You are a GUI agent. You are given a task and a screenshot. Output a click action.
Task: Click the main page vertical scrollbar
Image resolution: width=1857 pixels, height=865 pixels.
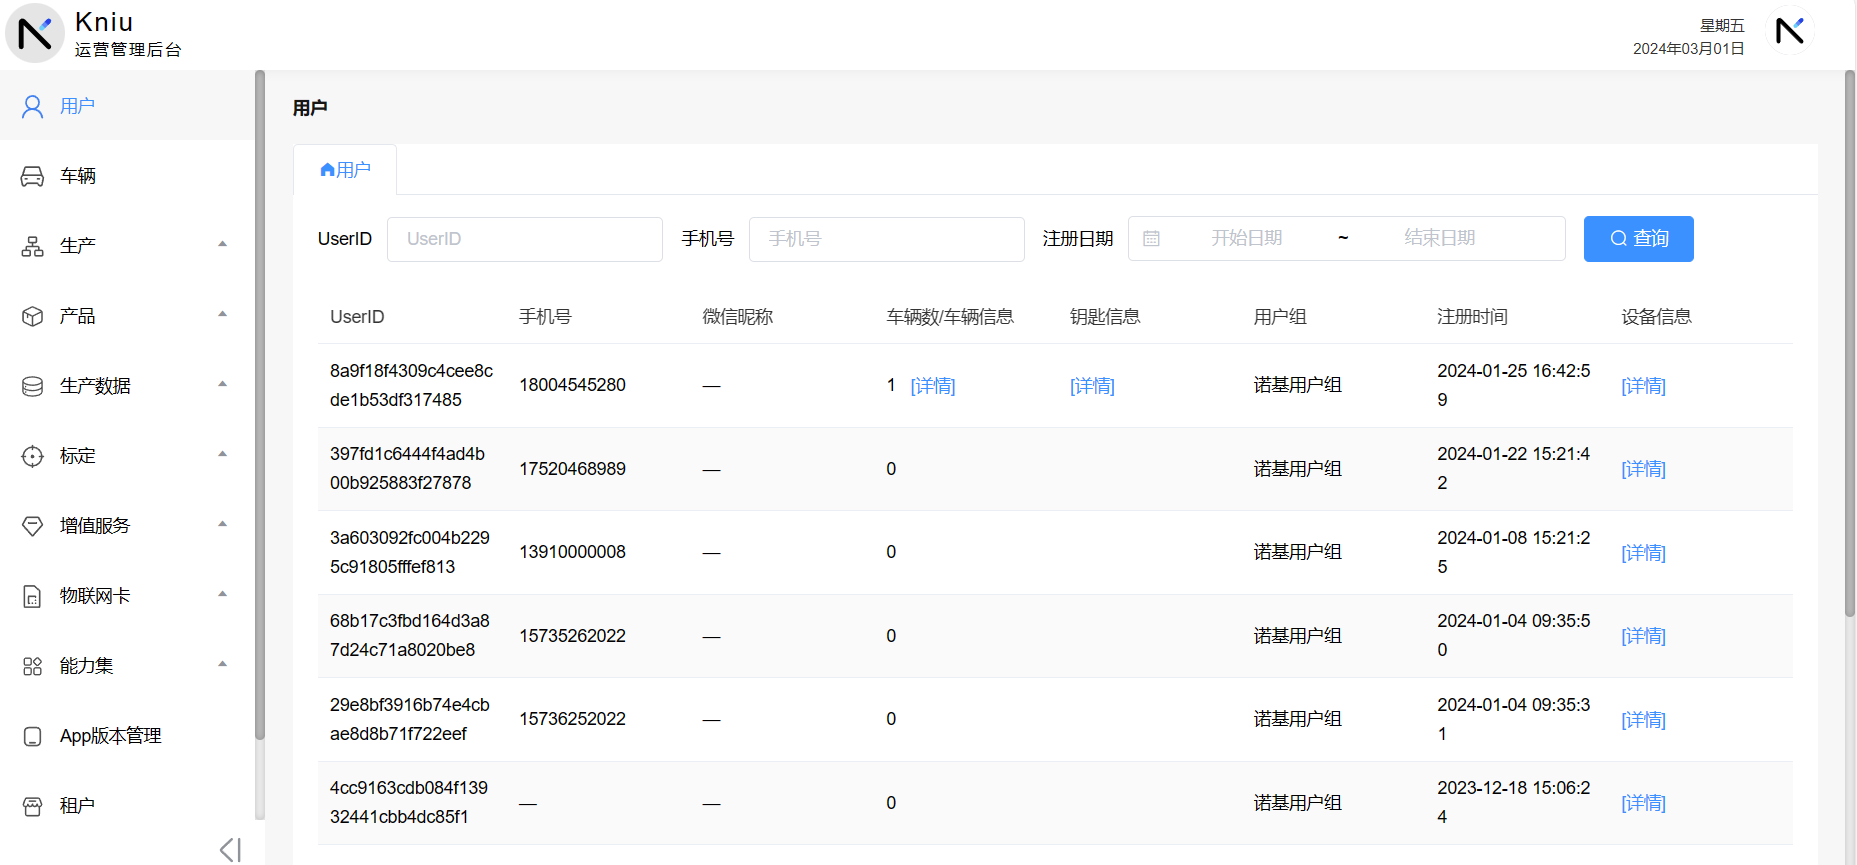click(1849, 343)
